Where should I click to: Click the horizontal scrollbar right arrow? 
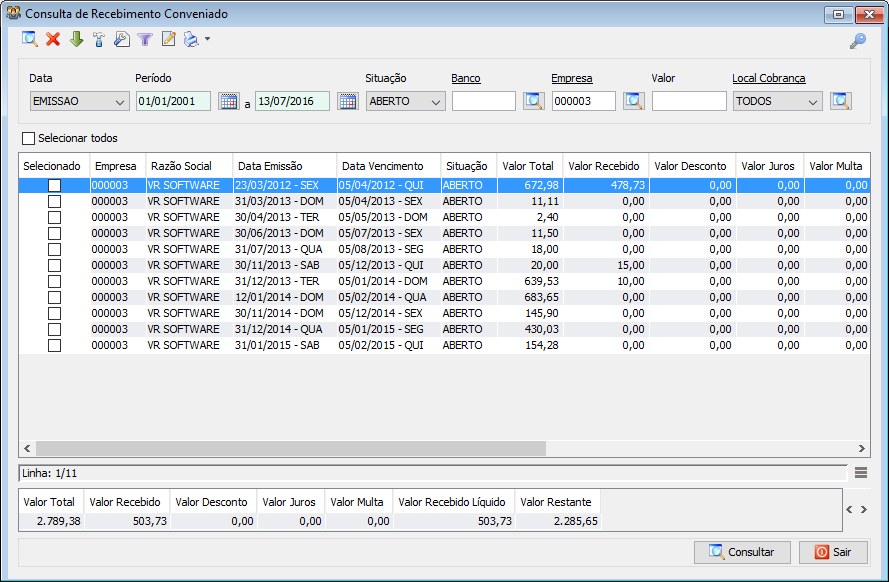[861, 449]
